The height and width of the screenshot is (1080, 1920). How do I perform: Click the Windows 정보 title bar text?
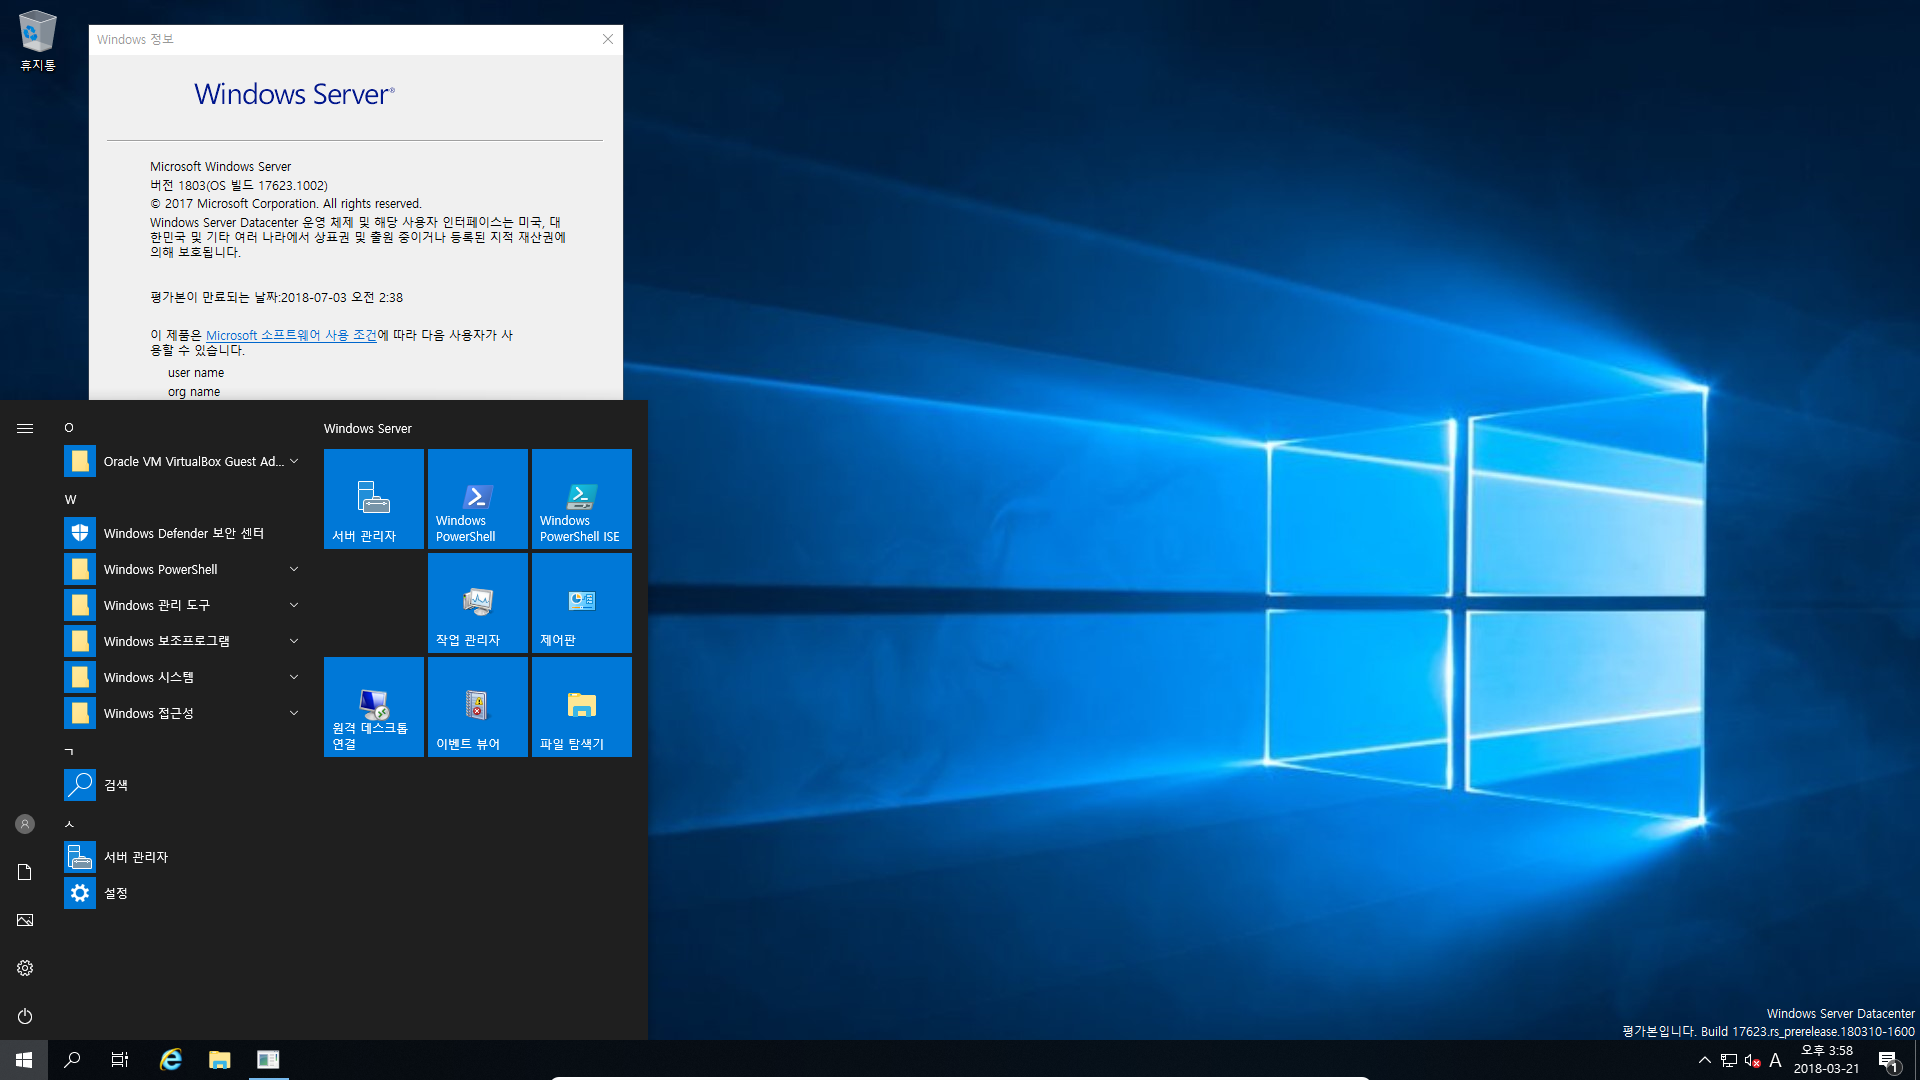click(135, 39)
